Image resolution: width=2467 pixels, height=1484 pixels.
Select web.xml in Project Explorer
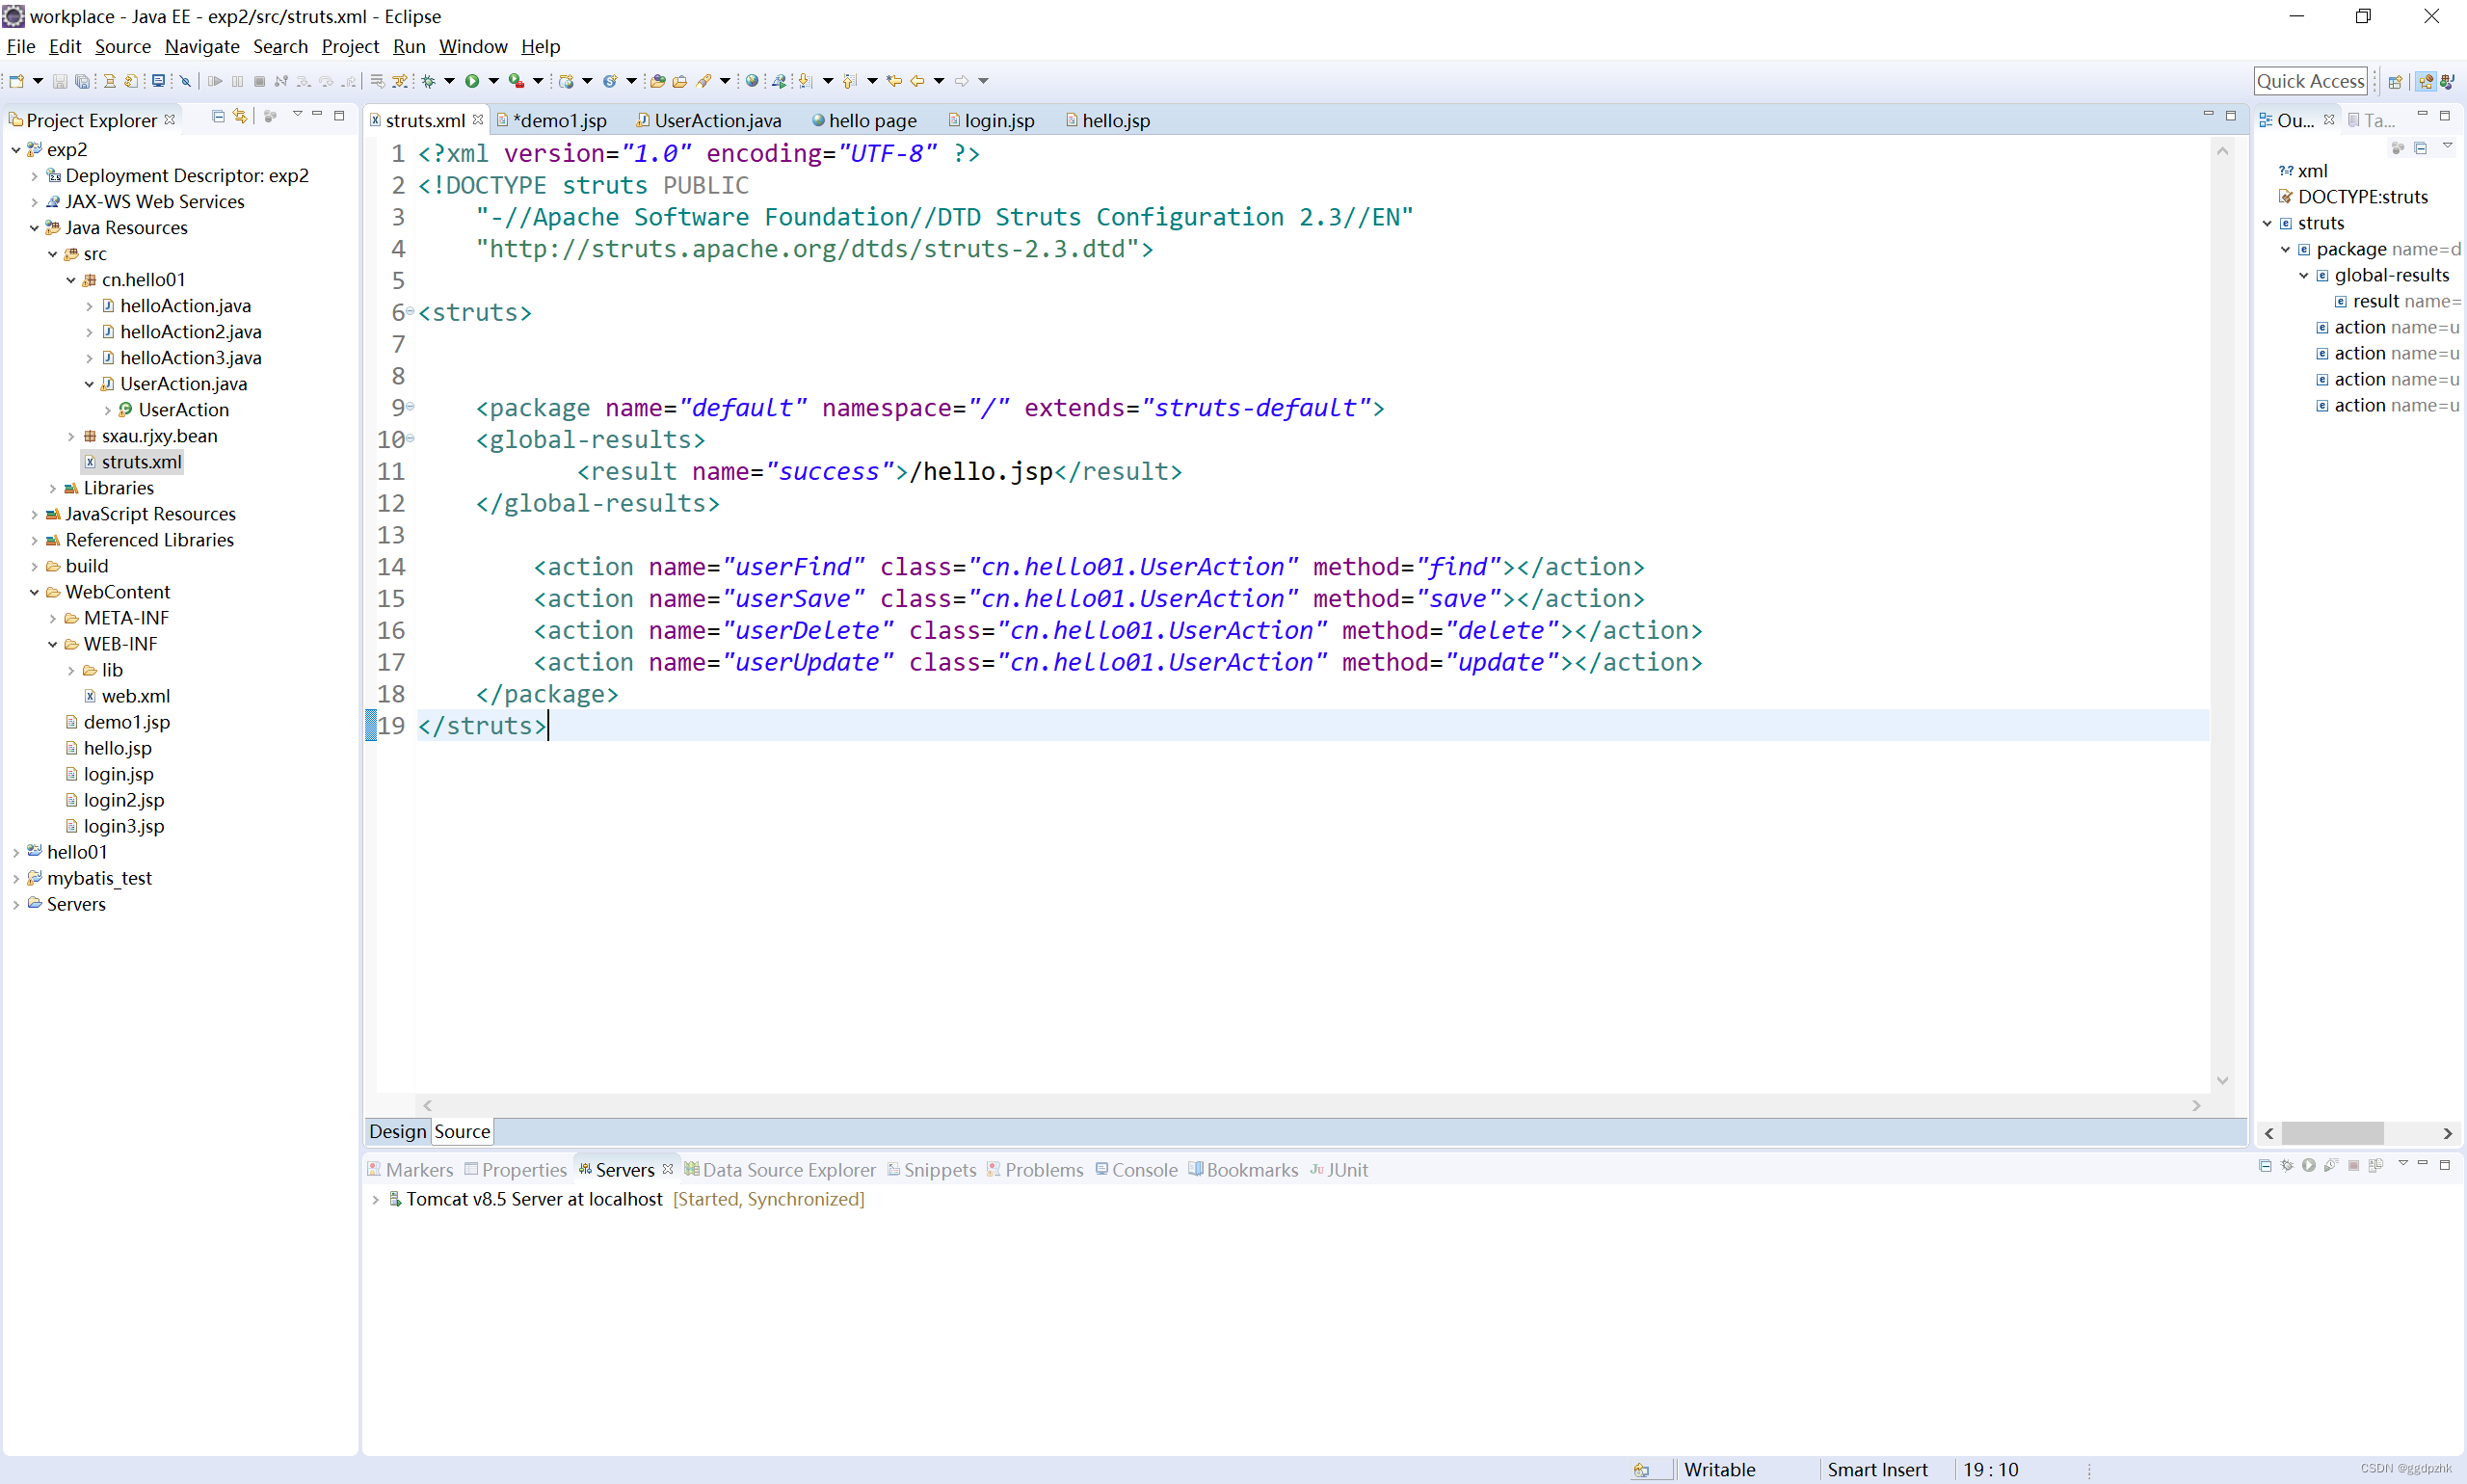[135, 696]
